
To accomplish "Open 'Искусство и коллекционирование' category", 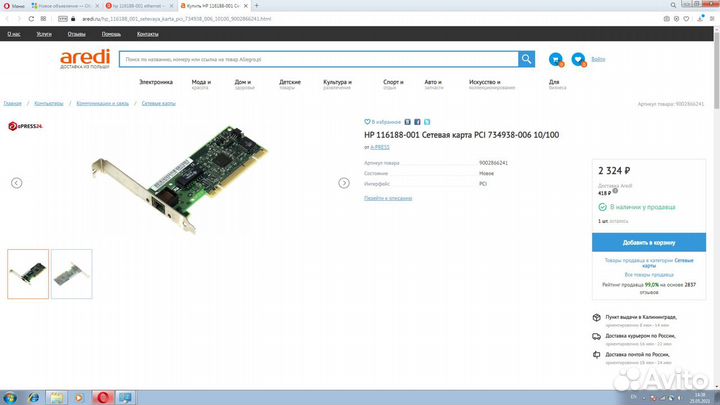I will point(492,84).
